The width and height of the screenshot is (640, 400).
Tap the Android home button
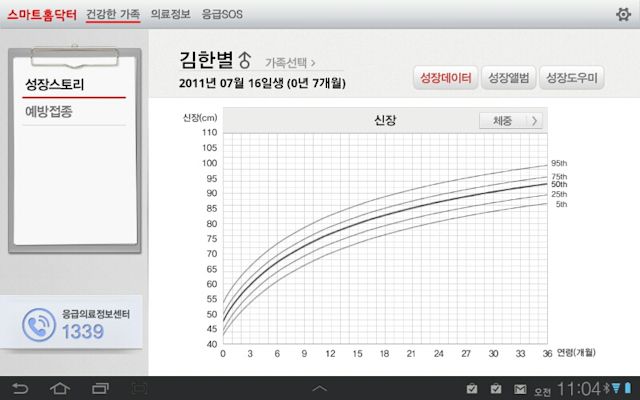(x=60, y=388)
